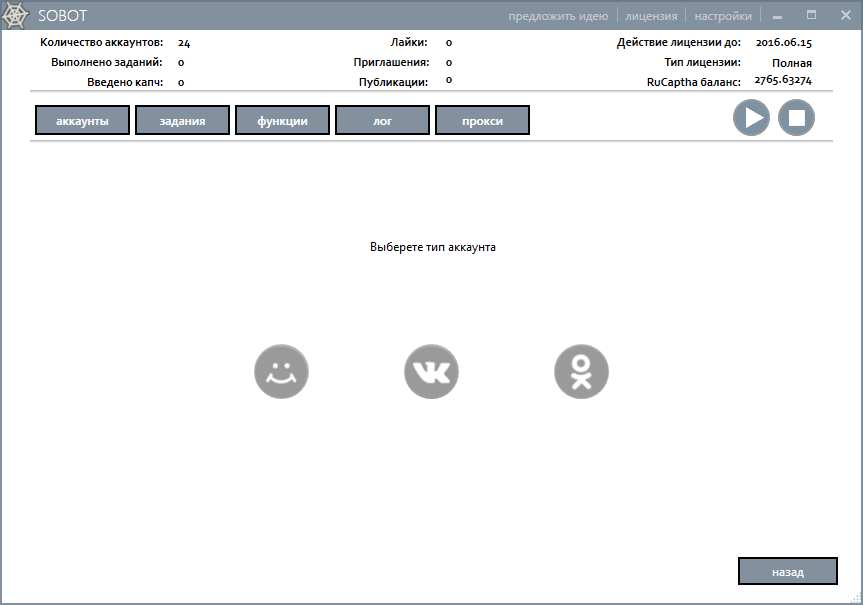Click the SOBOT spider web logo
This screenshot has height=605, width=863.
[x=15, y=15]
